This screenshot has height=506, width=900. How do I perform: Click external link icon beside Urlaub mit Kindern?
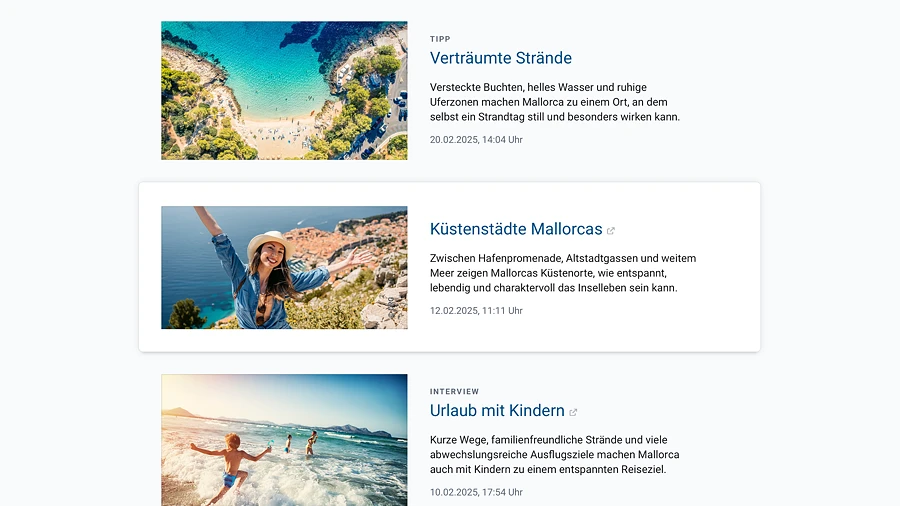point(573,412)
